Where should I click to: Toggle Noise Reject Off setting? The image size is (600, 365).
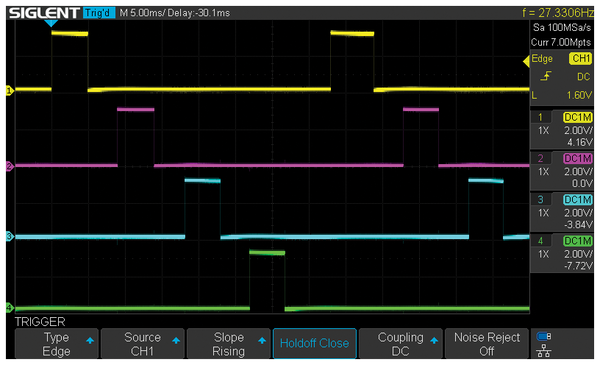point(487,344)
